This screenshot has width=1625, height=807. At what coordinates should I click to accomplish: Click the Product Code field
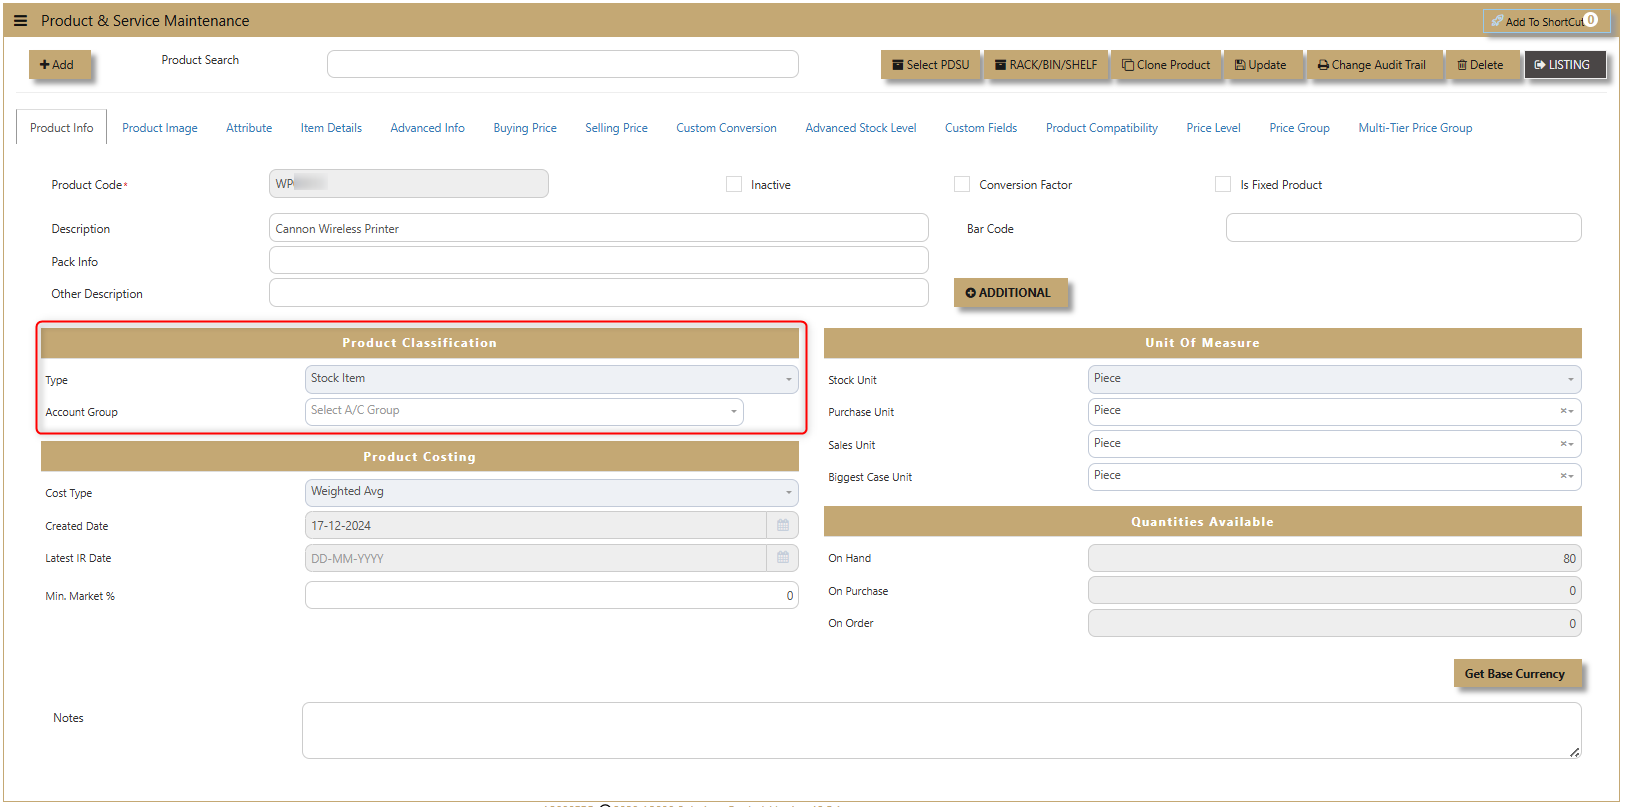click(x=408, y=184)
